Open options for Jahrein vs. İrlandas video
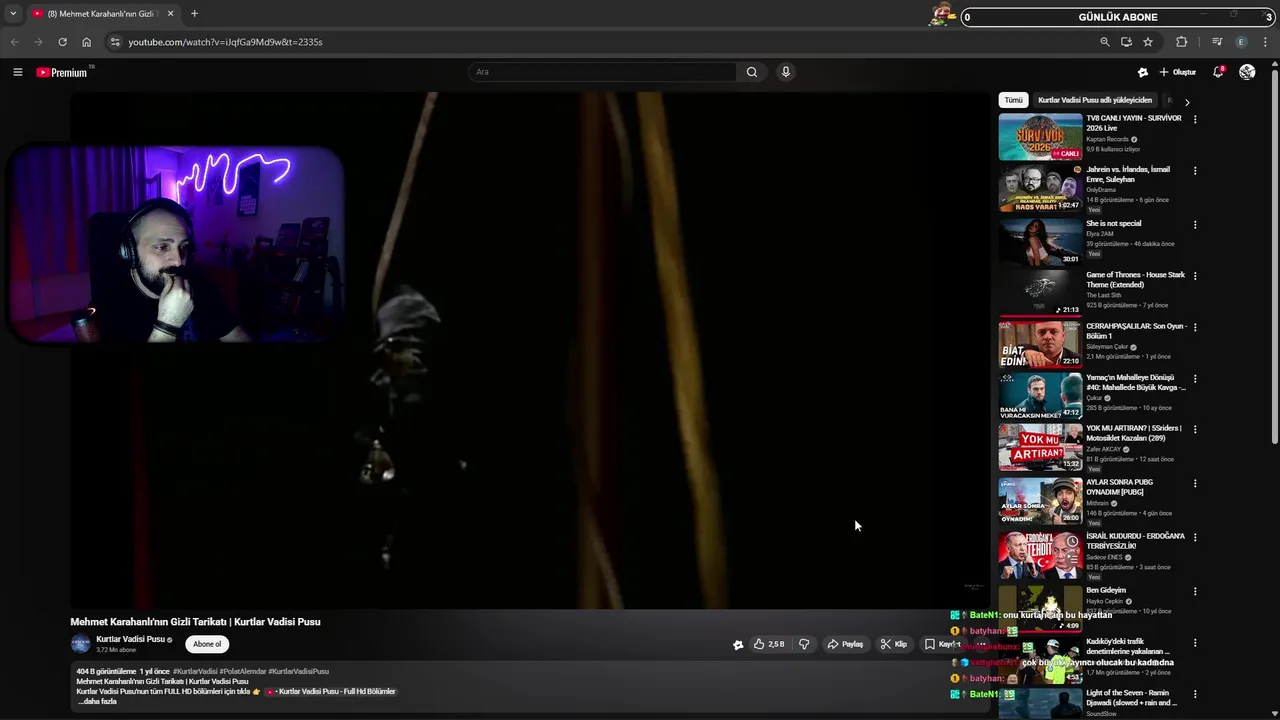This screenshot has height=720, width=1280. point(1195,170)
